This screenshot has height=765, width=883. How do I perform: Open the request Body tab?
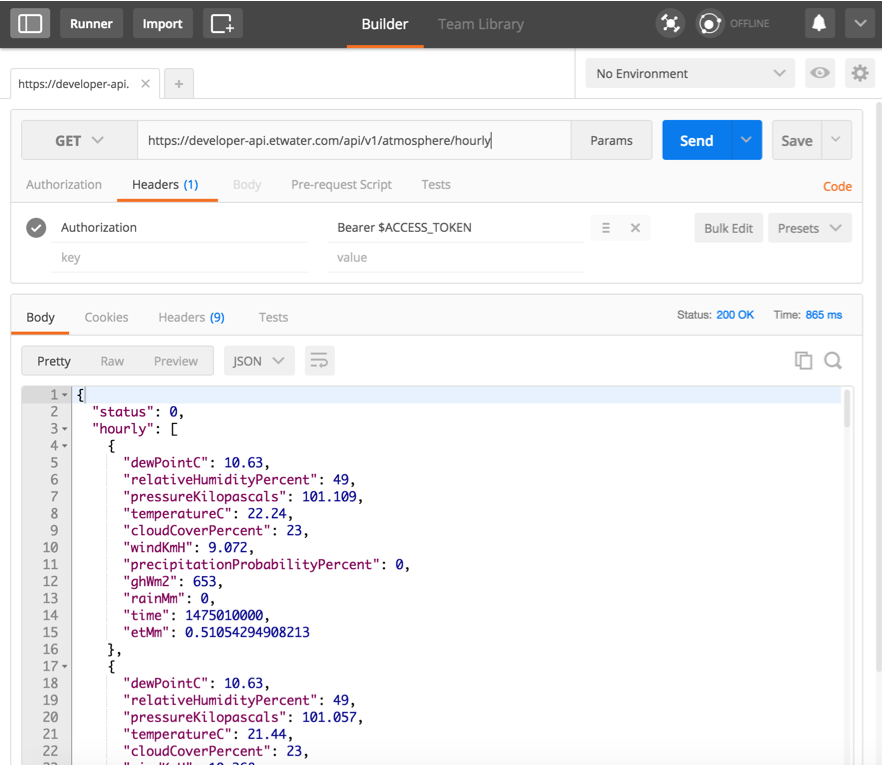(x=247, y=185)
